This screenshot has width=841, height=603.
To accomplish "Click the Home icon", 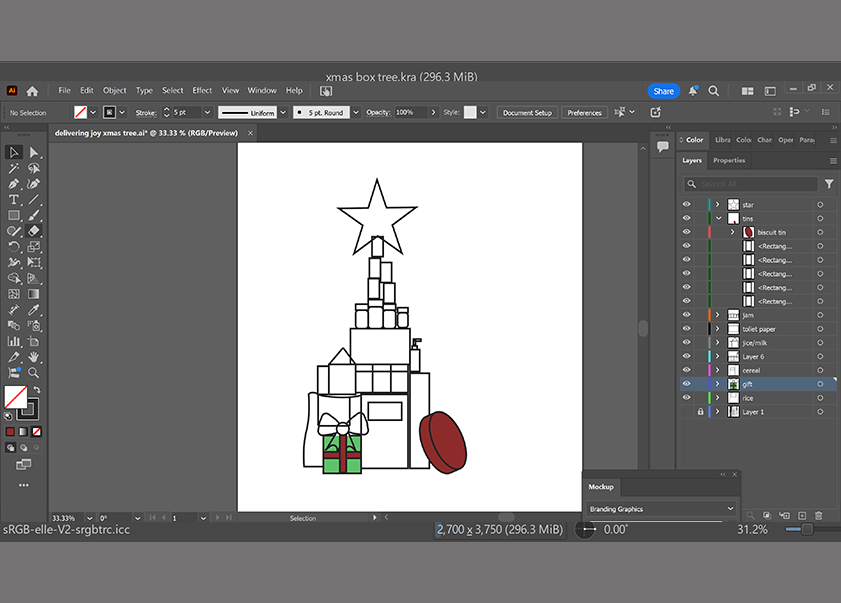I will click(32, 91).
